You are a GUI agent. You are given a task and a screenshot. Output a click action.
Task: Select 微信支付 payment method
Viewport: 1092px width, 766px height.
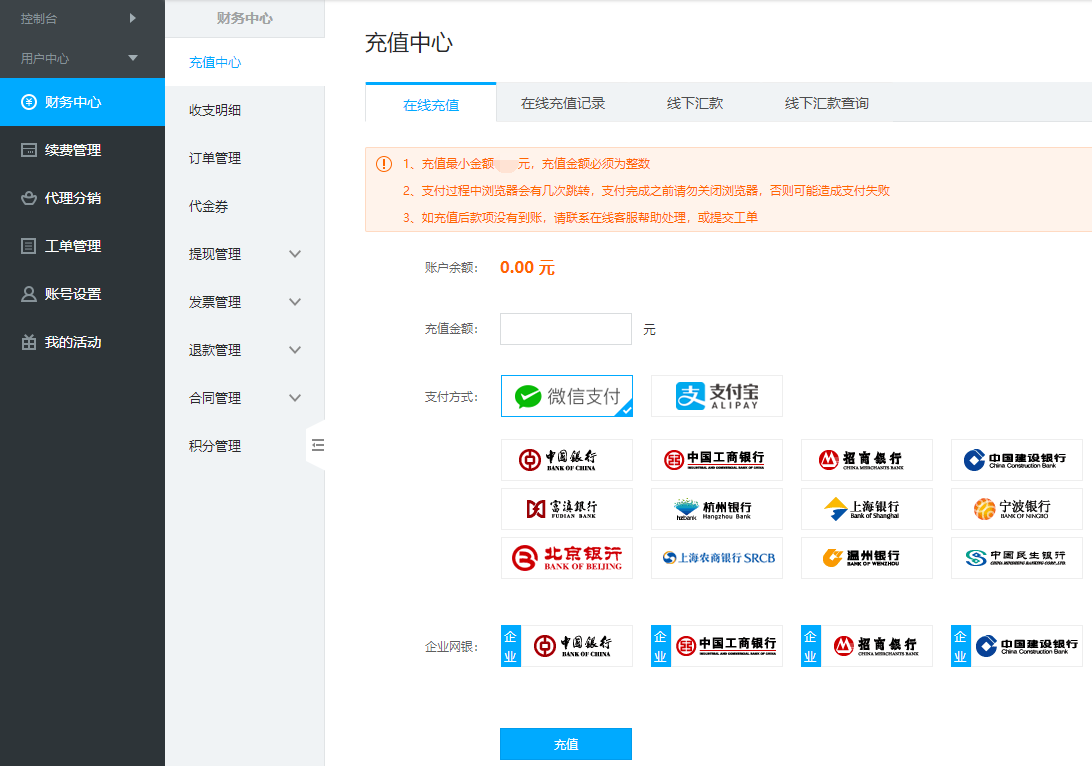(x=567, y=396)
